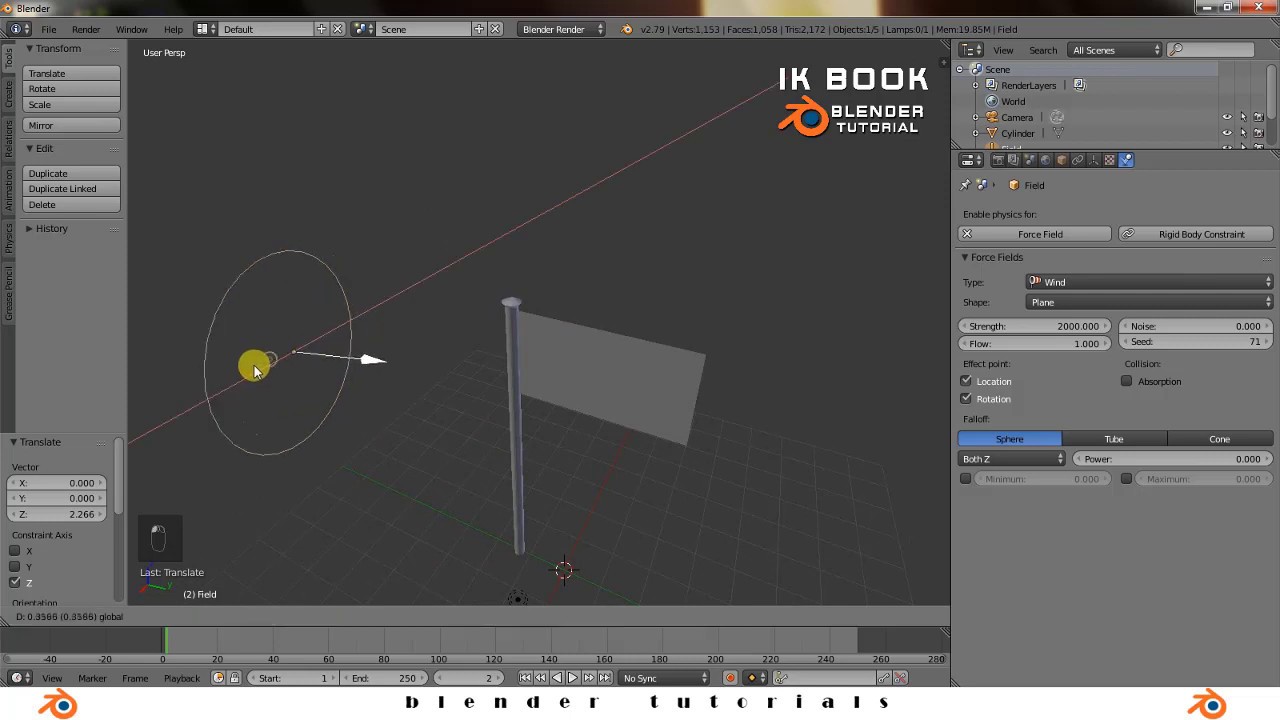Open the Window menu
Screen dimensions: 1280x720
pyautogui.click(x=131, y=30)
